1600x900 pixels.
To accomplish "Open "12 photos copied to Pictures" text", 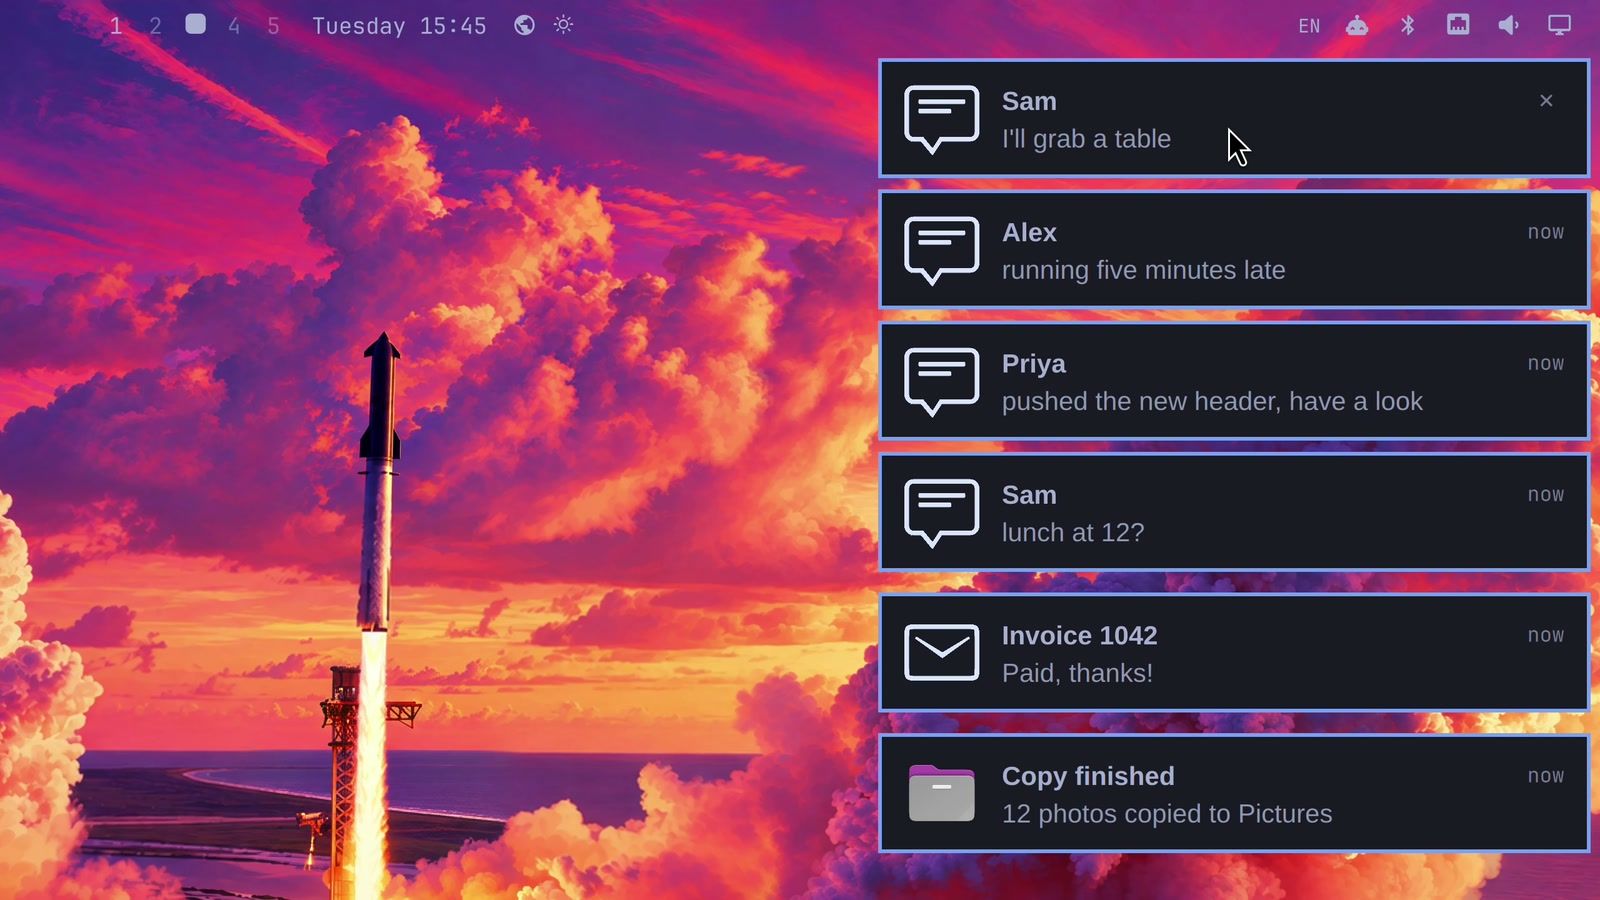I will pyautogui.click(x=1167, y=814).
